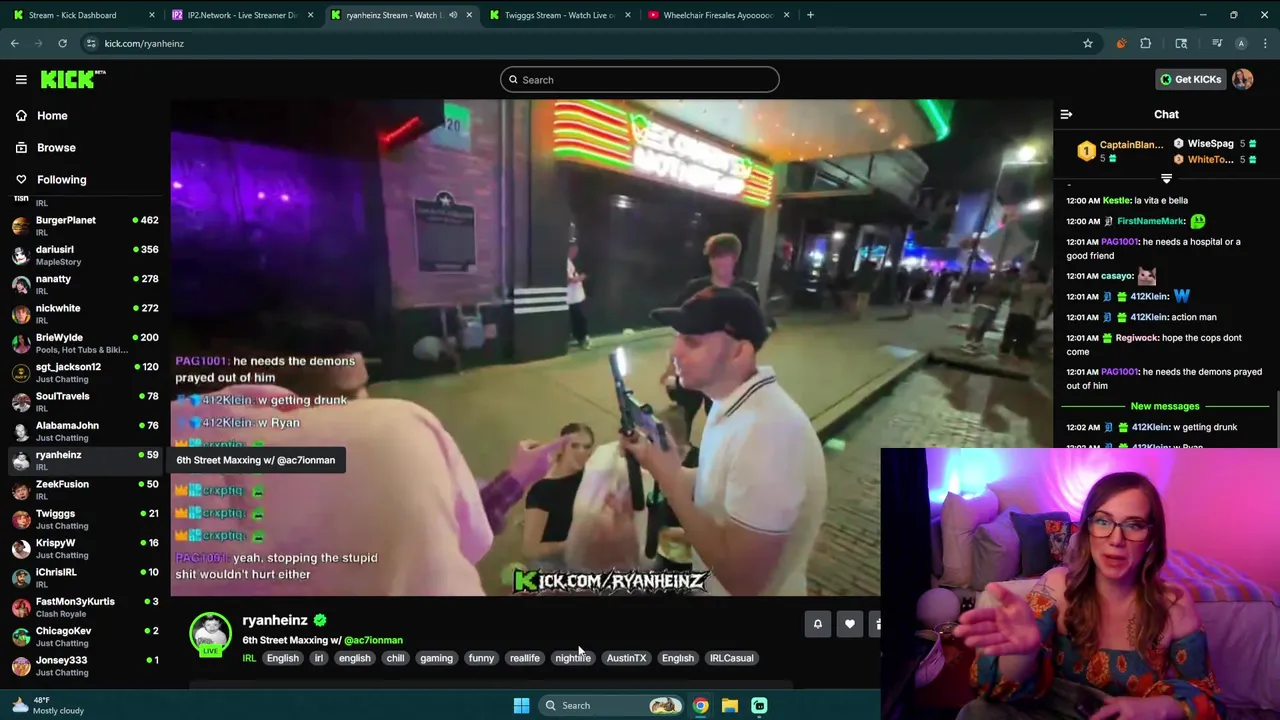This screenshot has height=720, width=1280.
Task: Select the gaming tag
Action: [x=436, y=658]
